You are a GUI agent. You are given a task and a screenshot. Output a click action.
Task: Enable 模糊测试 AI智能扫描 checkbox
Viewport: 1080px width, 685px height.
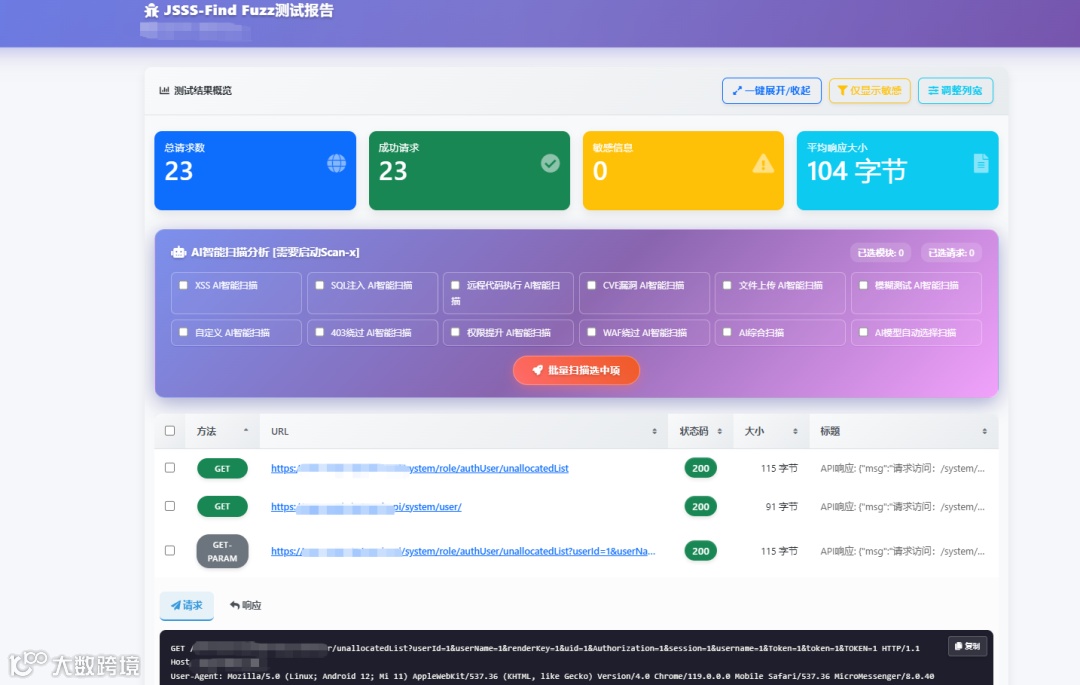pos(864,285)
